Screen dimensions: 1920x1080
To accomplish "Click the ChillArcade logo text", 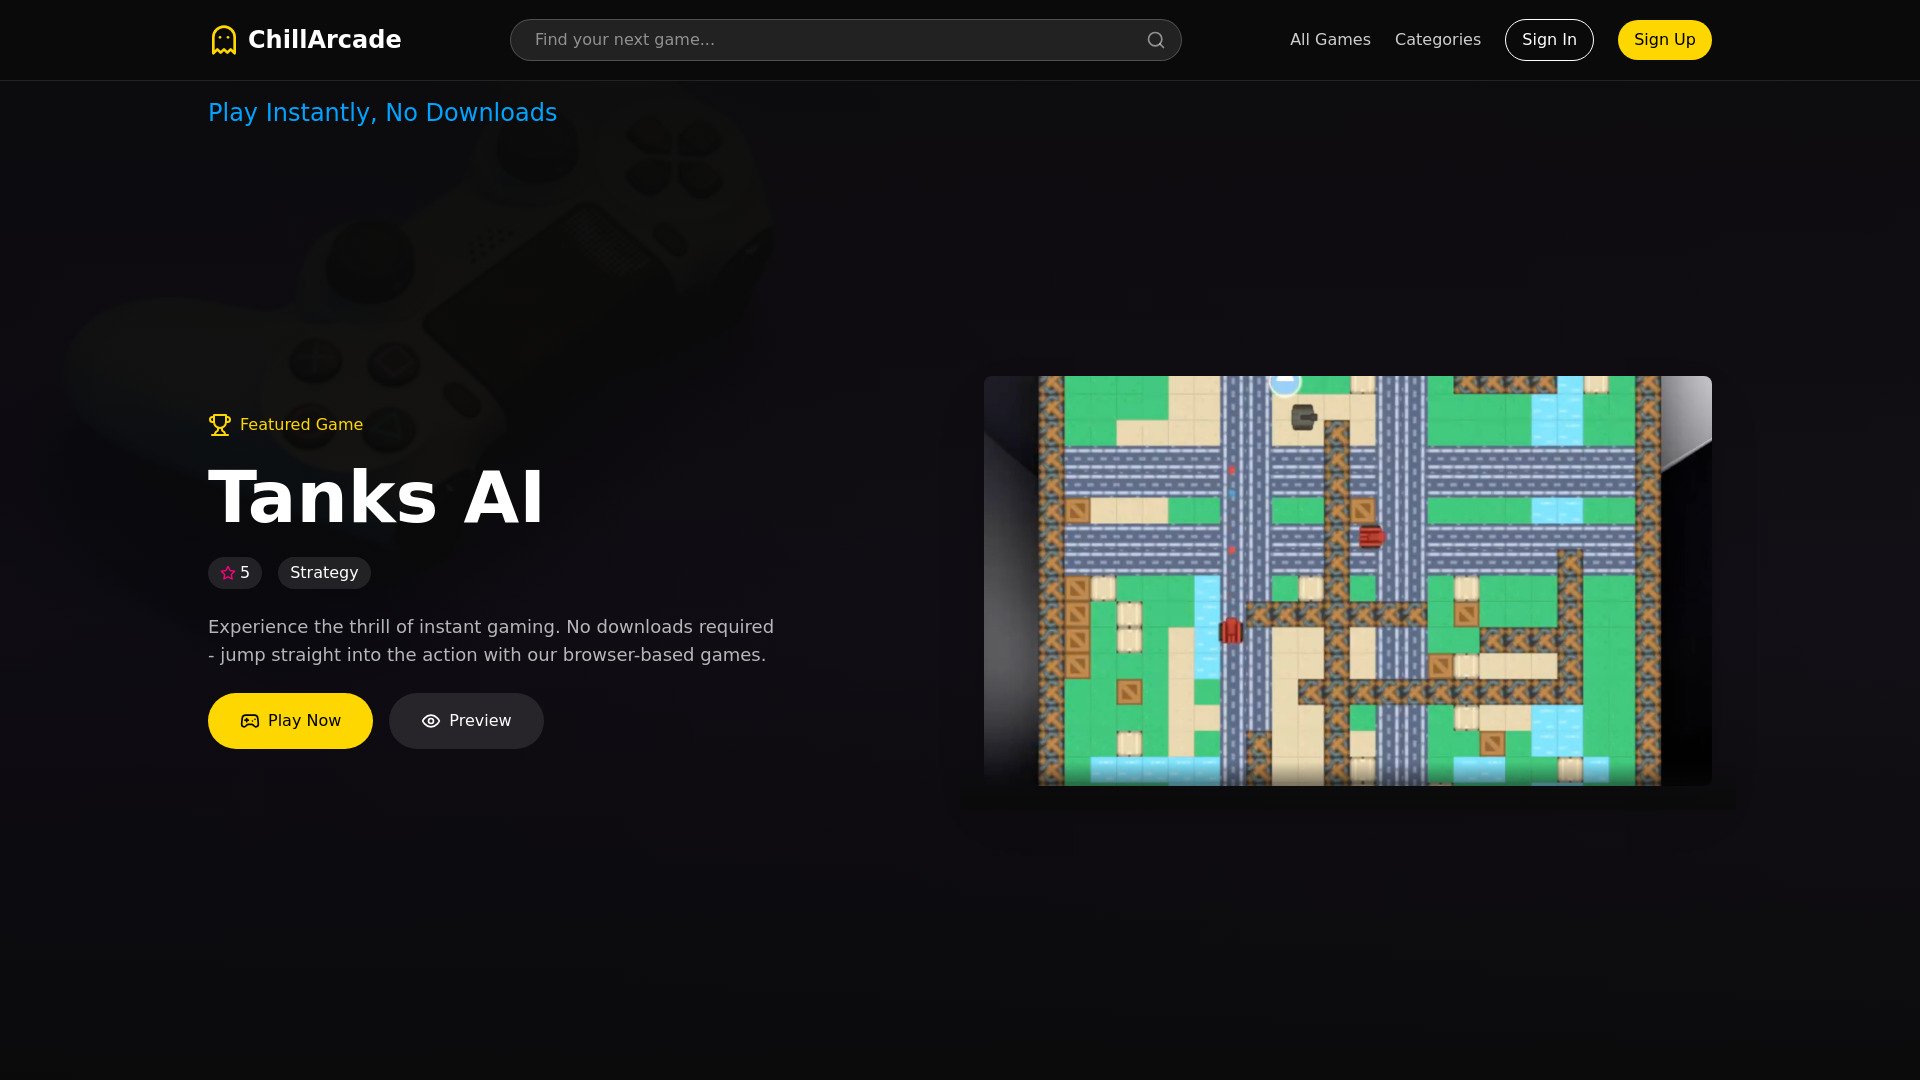I will point(324,39).
